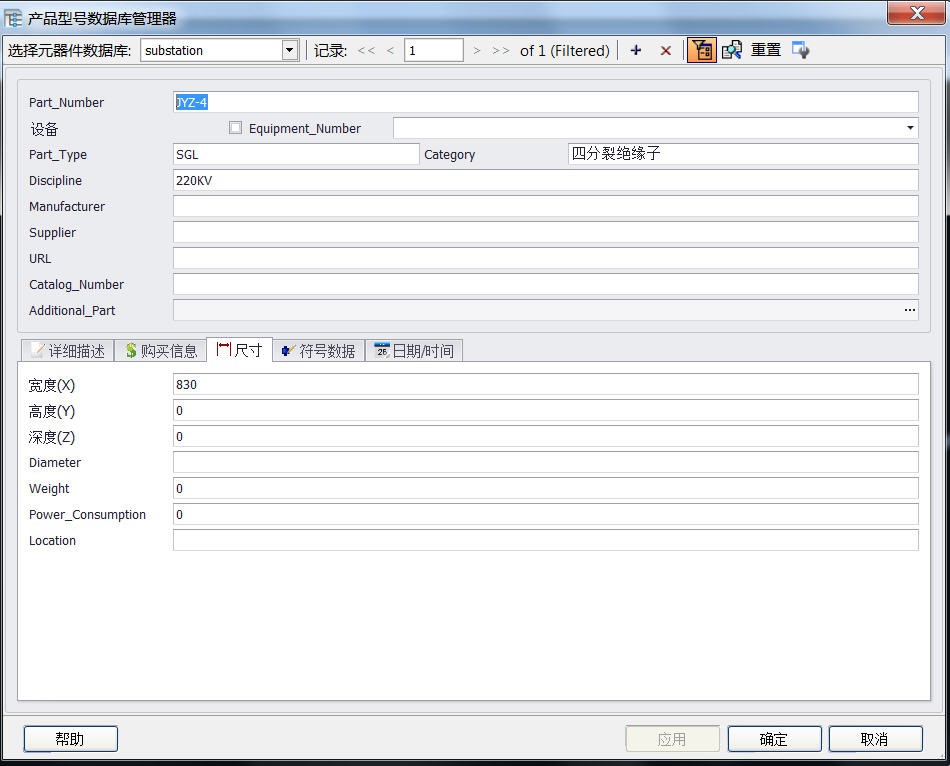Screen dimensions: 950x766
Task: Switch to the 详细描述 tab
Action: (x=68, y=350)
